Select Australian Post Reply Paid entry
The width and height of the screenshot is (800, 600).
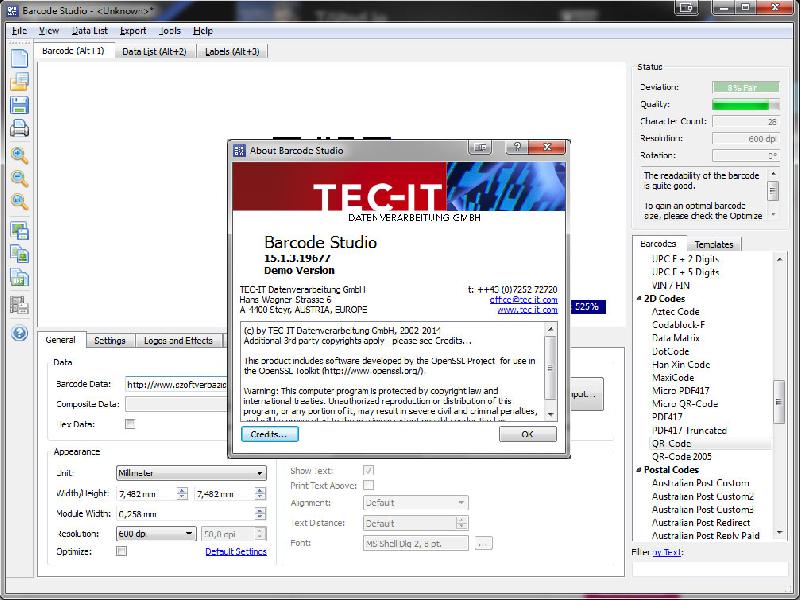pyautogui.click(x=706, y=536)
